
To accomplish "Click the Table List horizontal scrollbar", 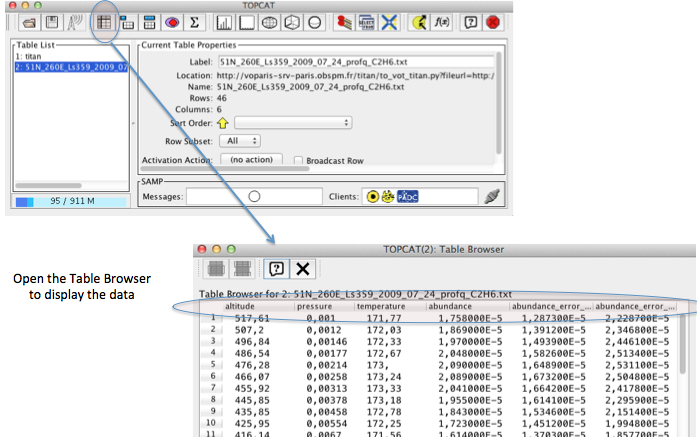I will click(x=48, y=185).
